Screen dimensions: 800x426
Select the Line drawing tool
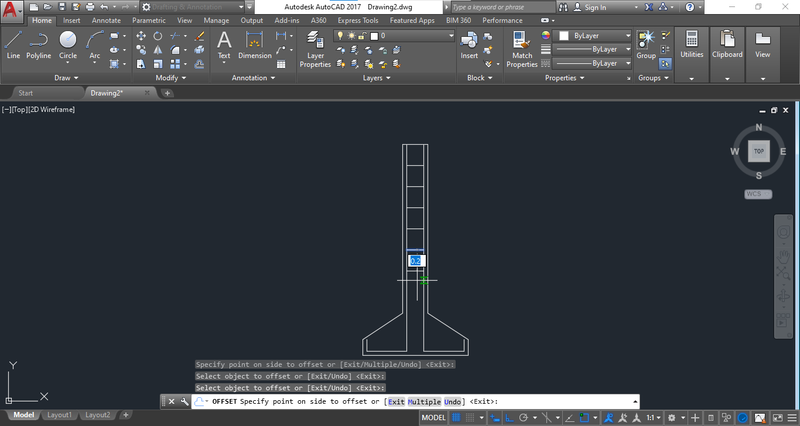(13, 44)
